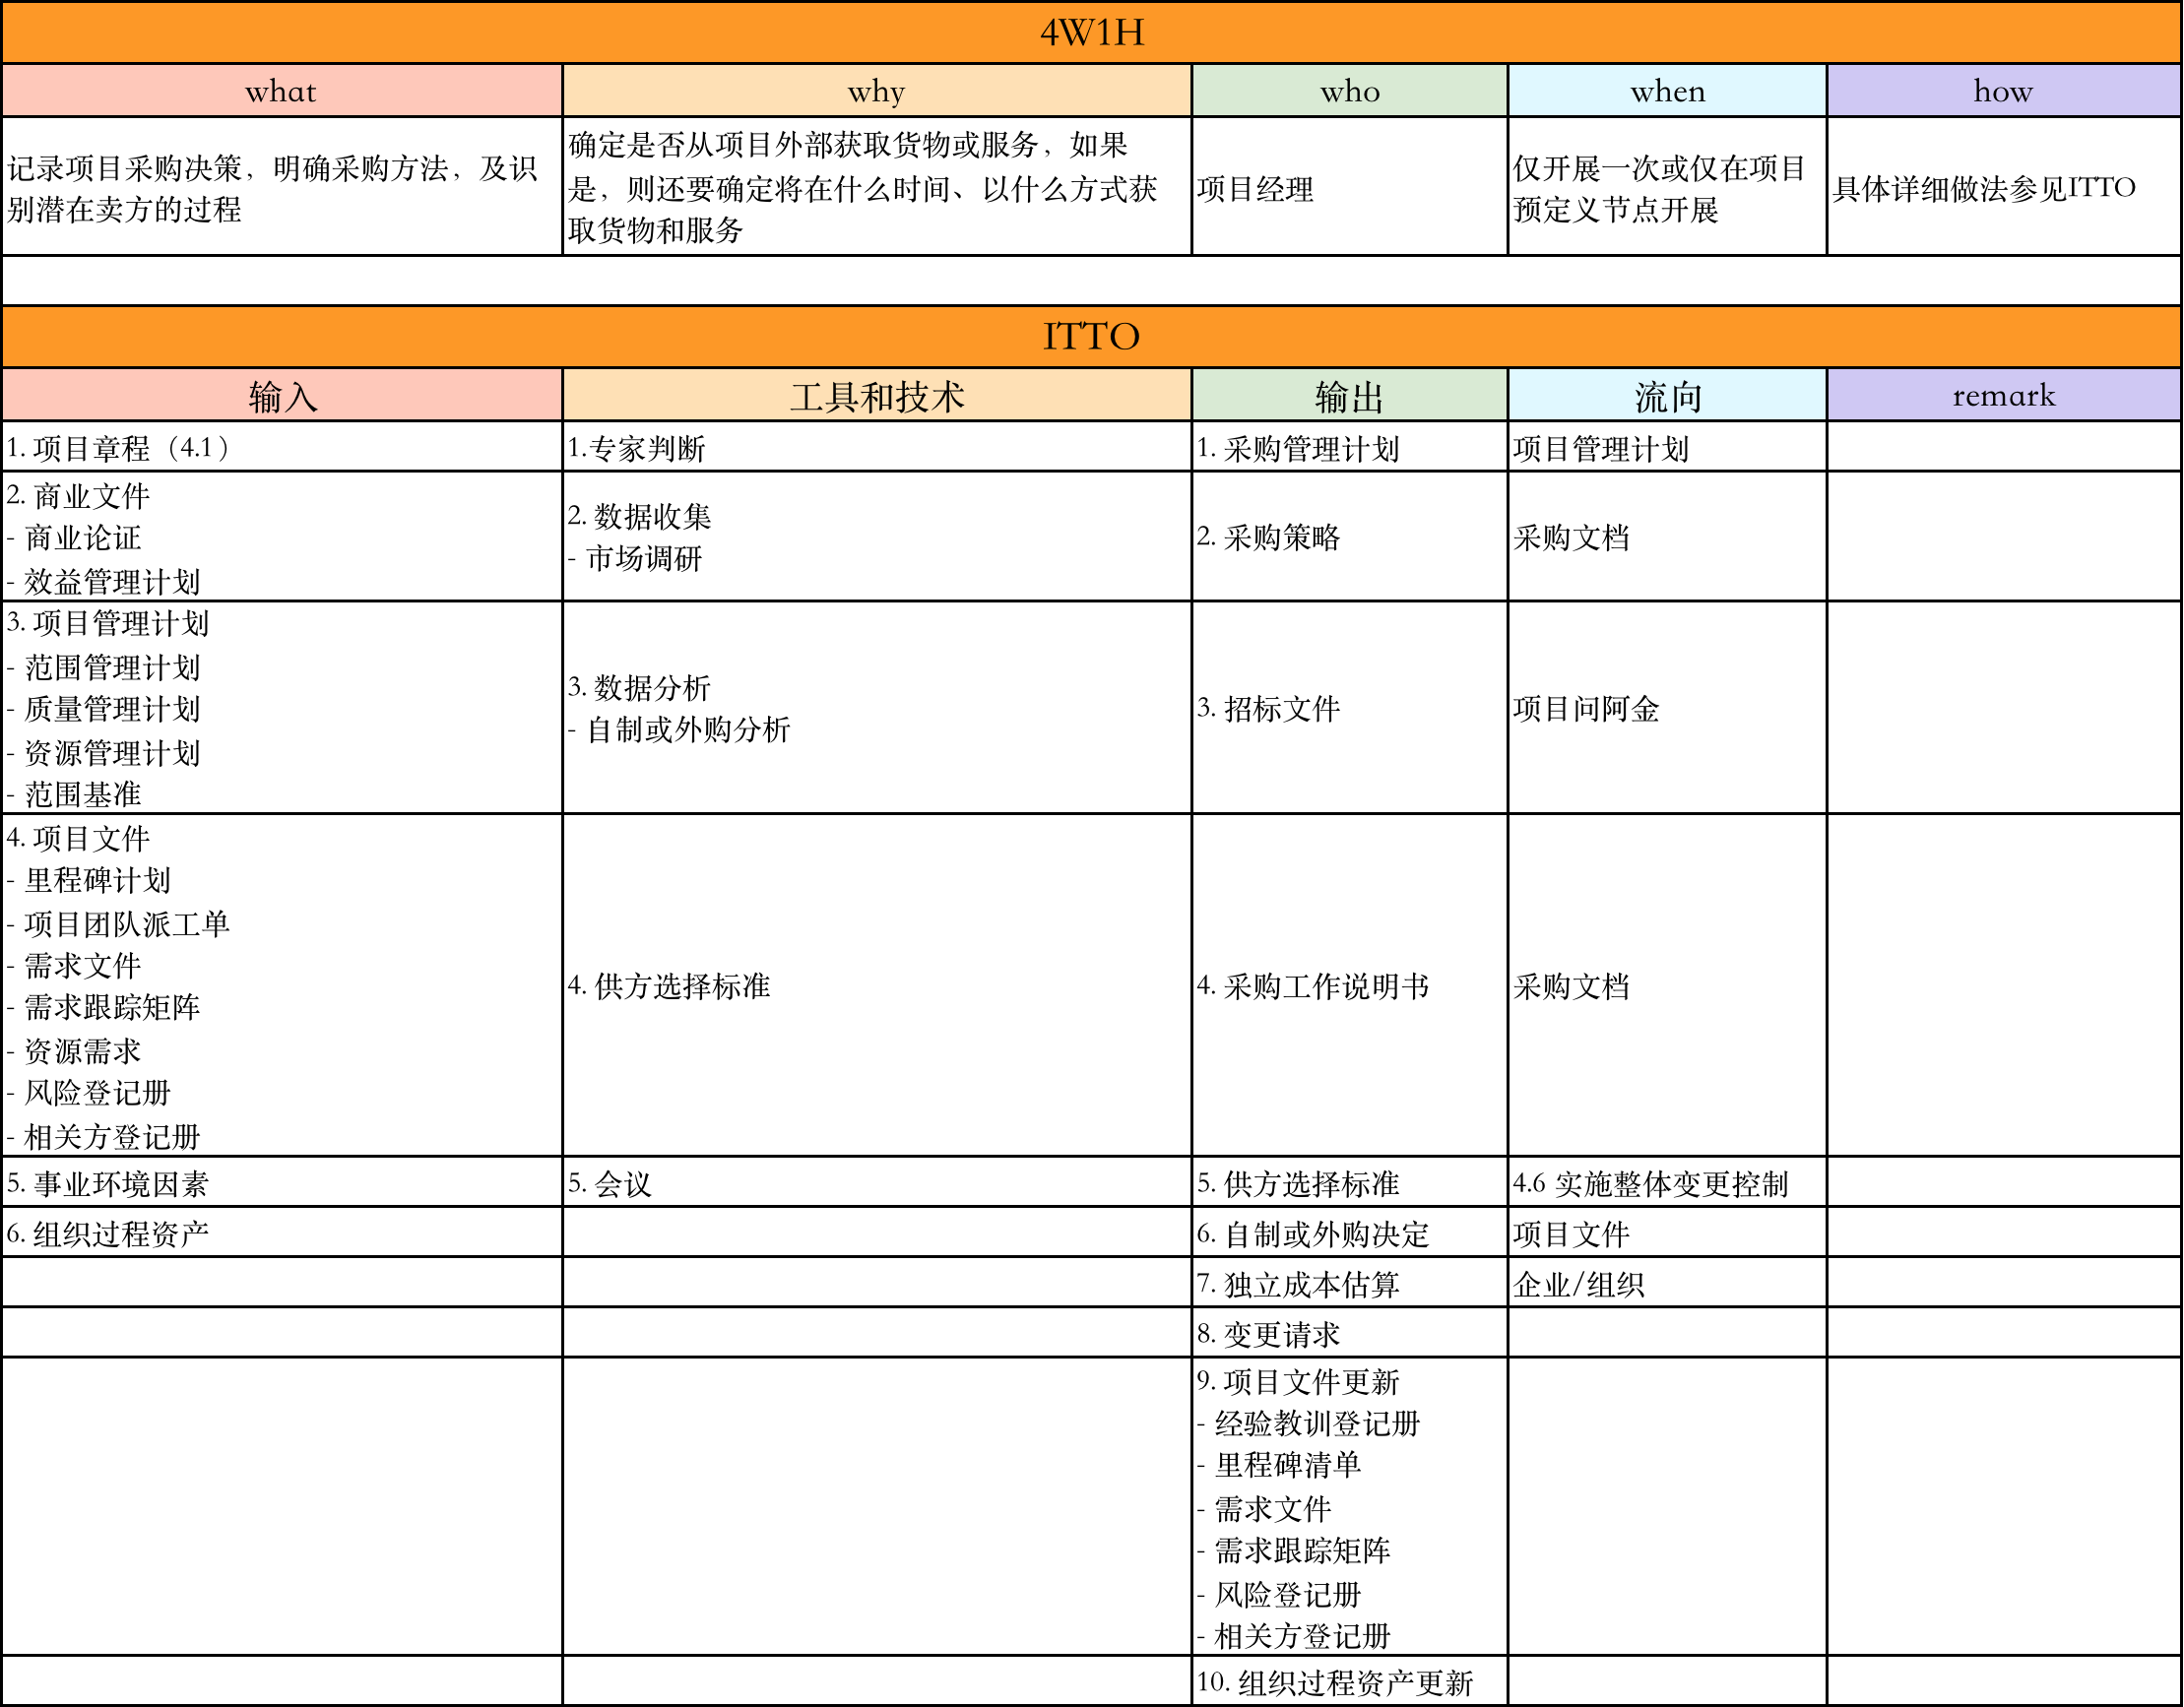Select the remark column header
2184x1707 pixels.
click(2004, 395)
